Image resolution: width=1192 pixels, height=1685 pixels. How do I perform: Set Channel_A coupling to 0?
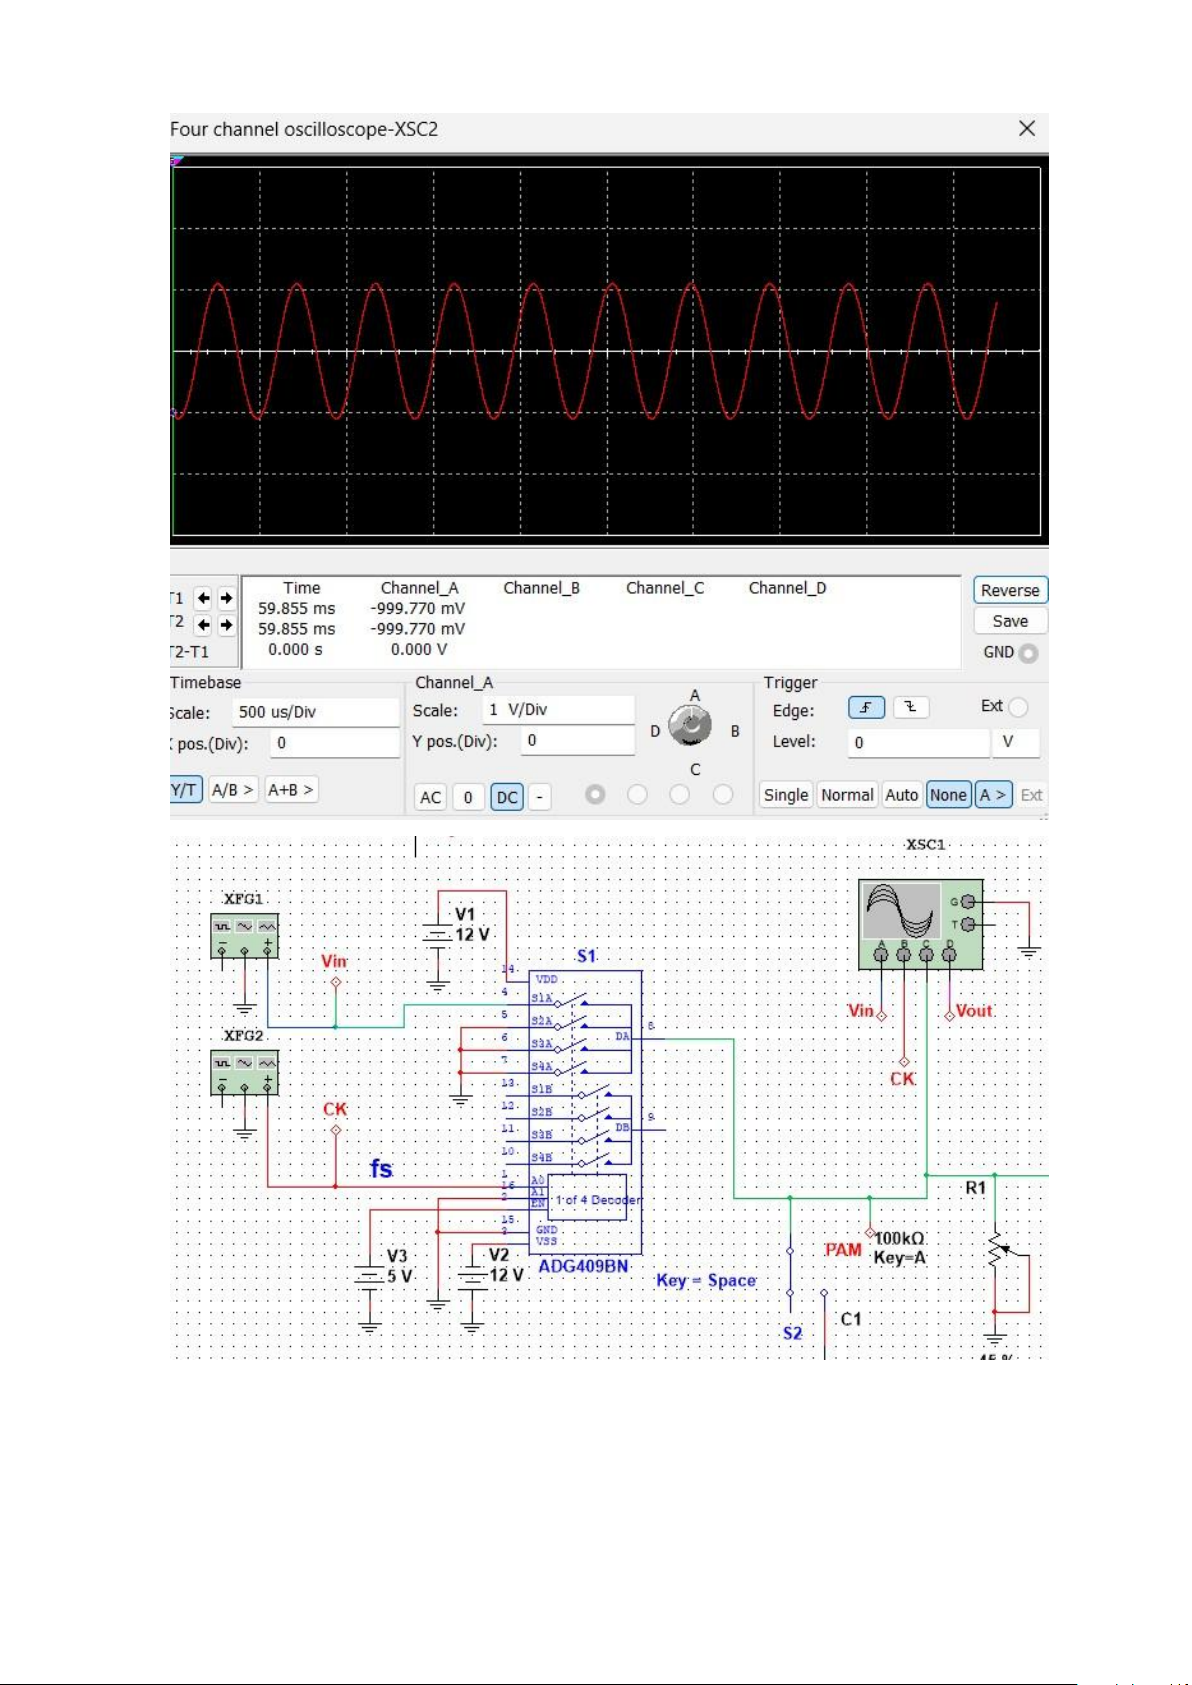coord(468,797)
